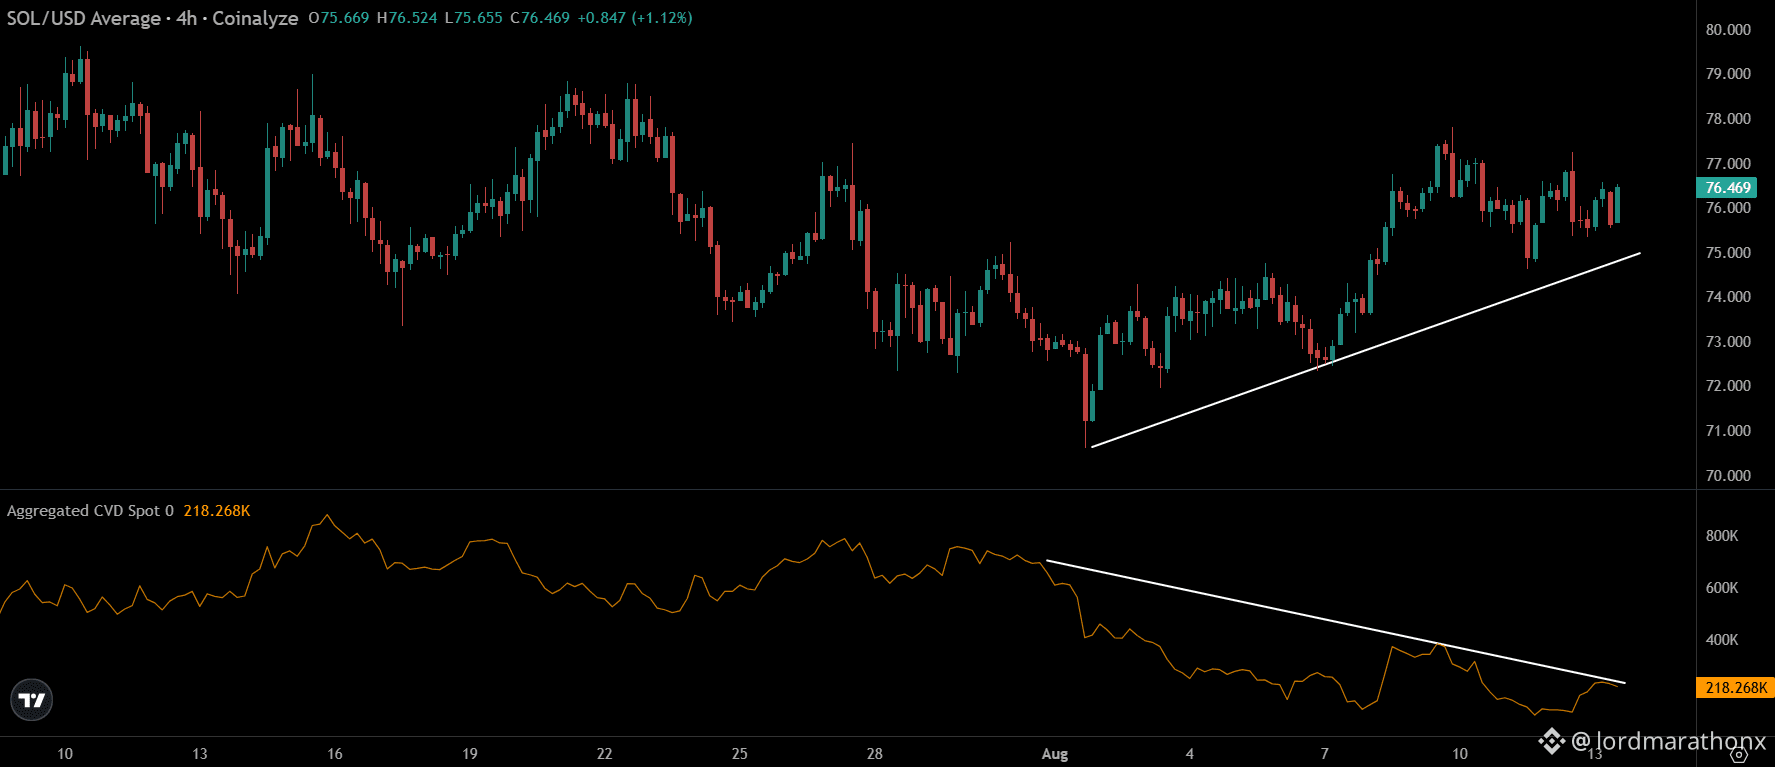This screenshot has height=767, width=1775.
Task: Select the white descending trend line on CVD
Action: [1336, 622]
